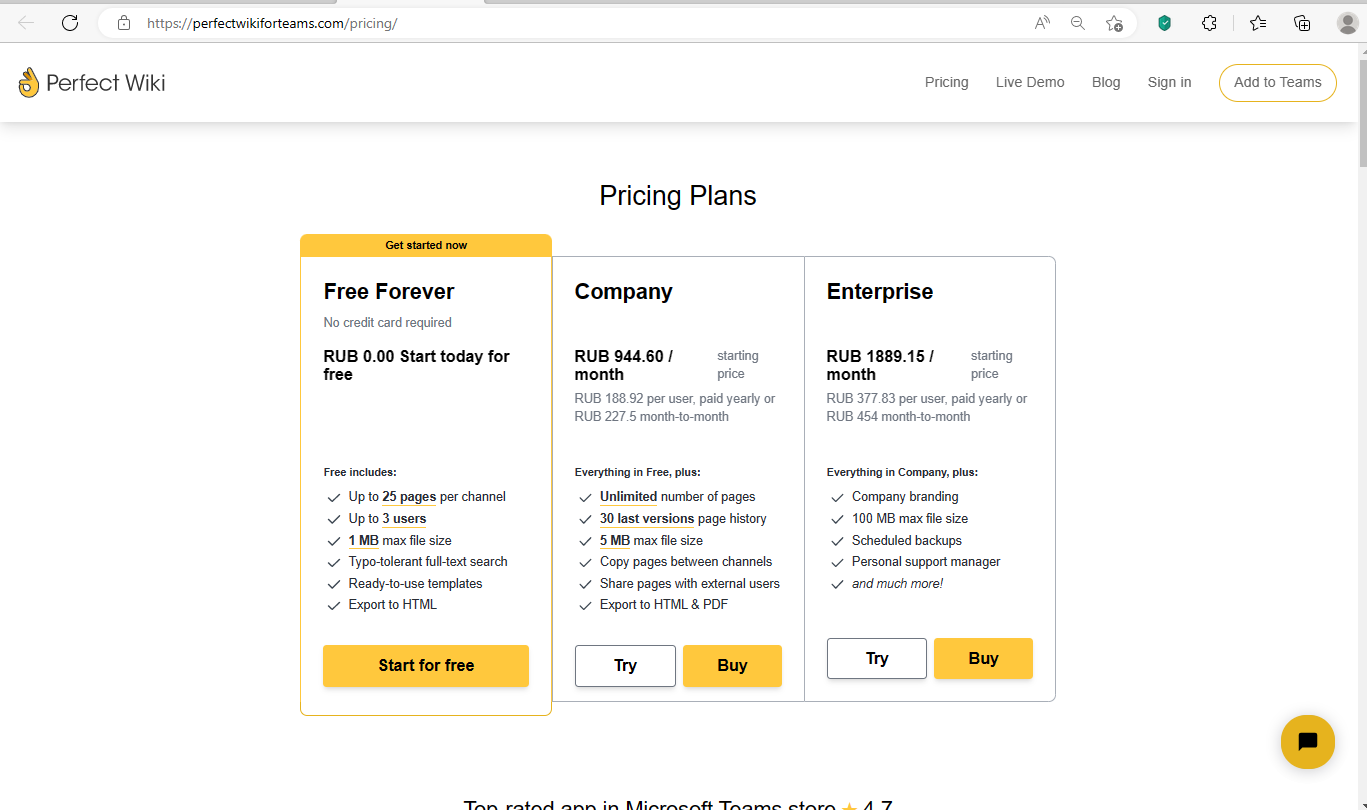Open the Blog navigation link
The height and width of the screenshot is (810, 1367).
[x=1106, y=83]
